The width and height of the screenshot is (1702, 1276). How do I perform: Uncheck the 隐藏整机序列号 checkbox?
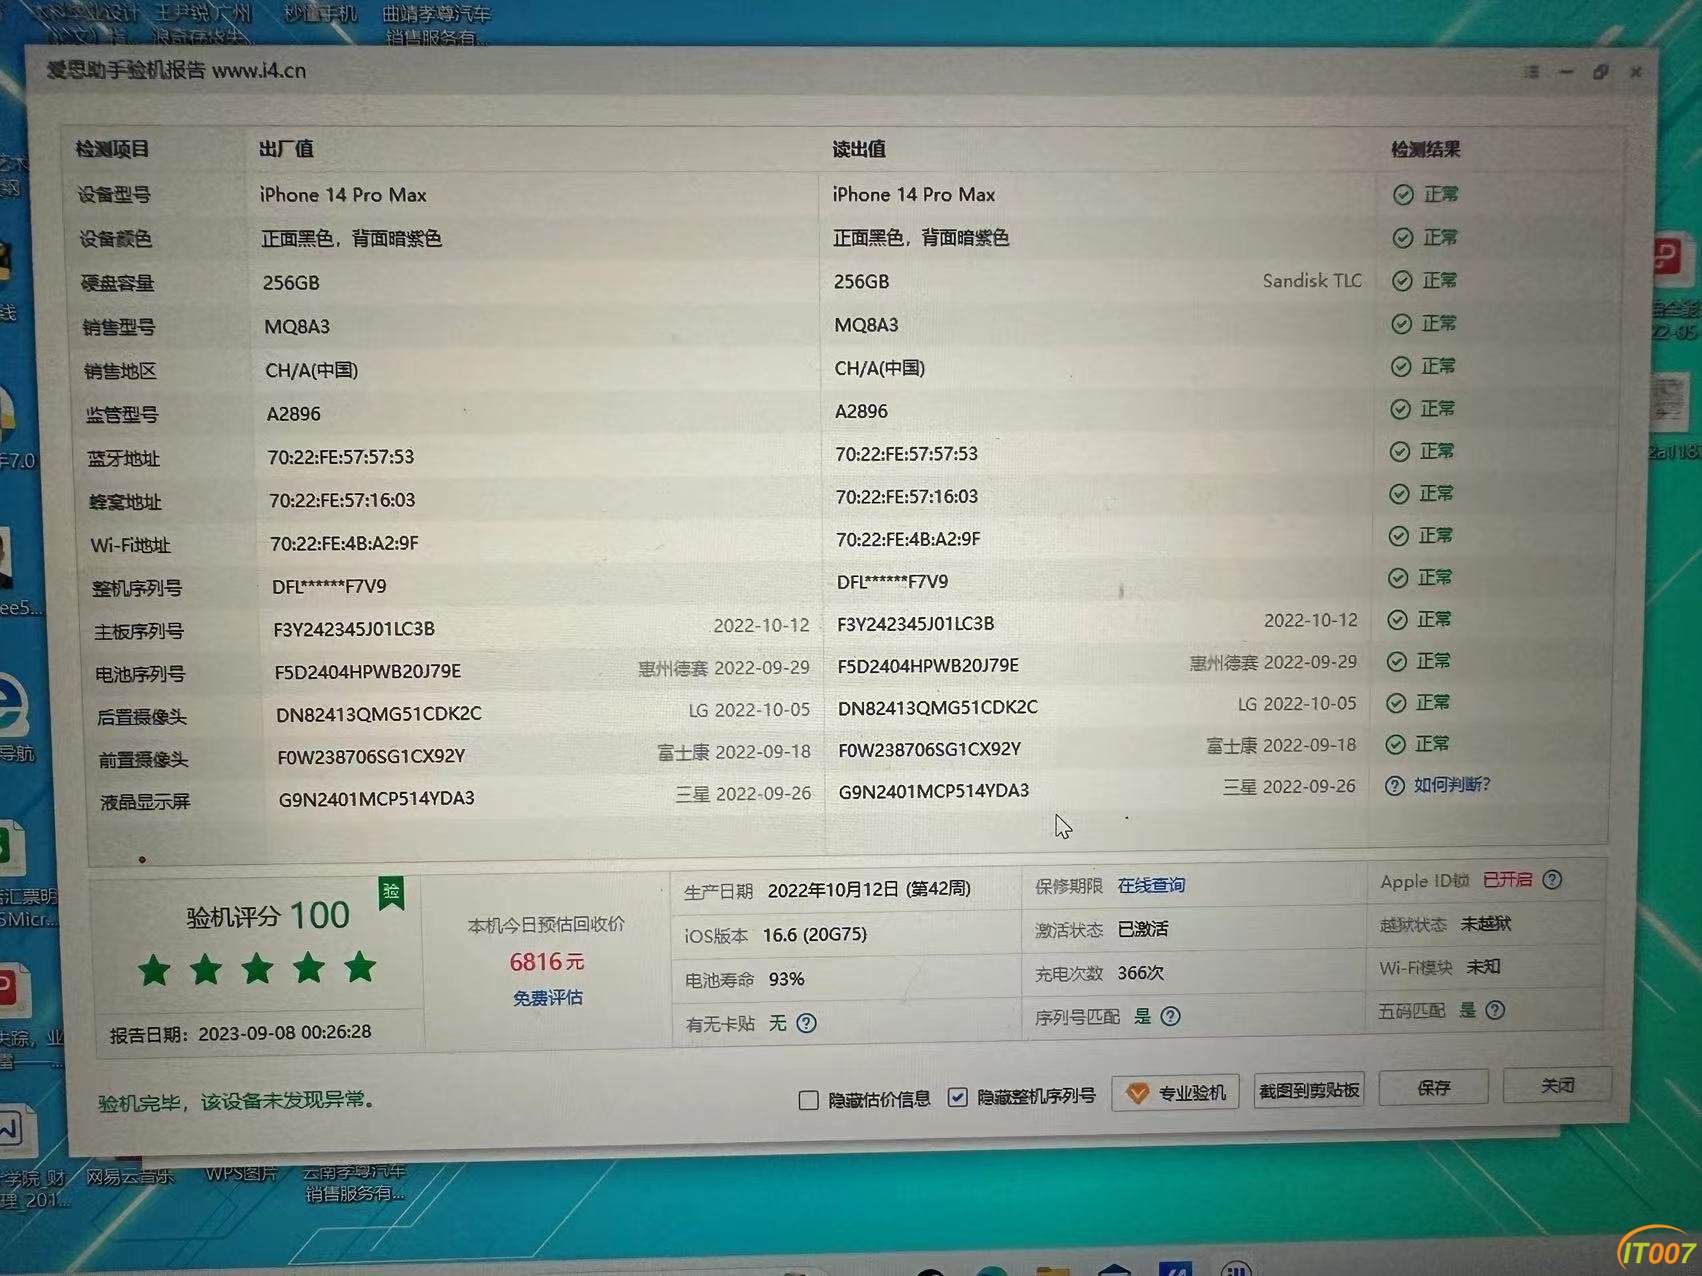tap(957, 1097)
